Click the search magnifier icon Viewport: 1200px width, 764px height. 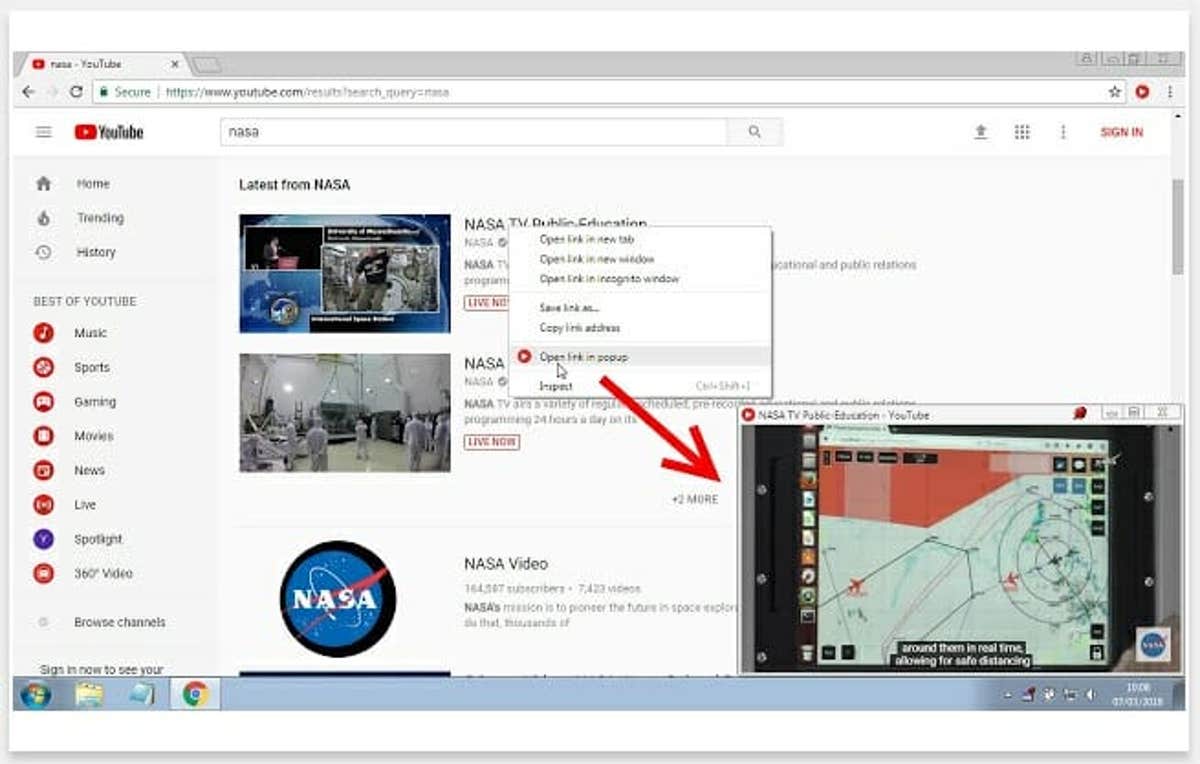coord(755,131)
